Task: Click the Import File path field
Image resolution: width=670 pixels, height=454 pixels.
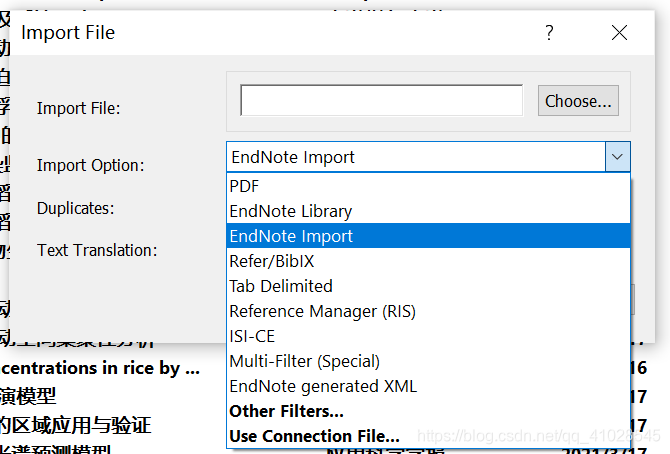Action: pos(382,100)
